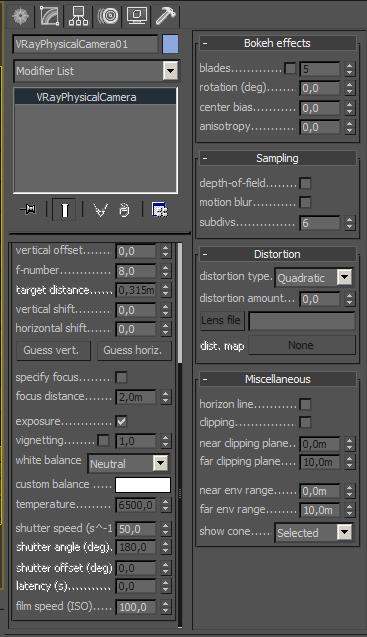The width and height of the screenshot is (367, 637).
Task: Click the distortion amount field
Action: pos(320,299)
